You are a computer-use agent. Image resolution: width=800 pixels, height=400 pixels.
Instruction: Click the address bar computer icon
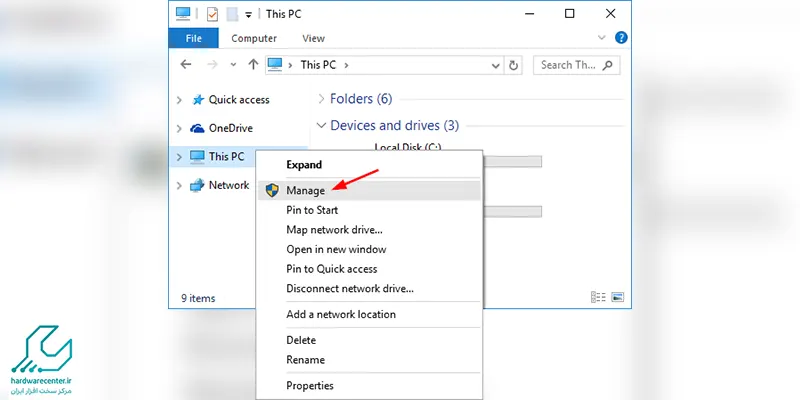click(275, 65)
